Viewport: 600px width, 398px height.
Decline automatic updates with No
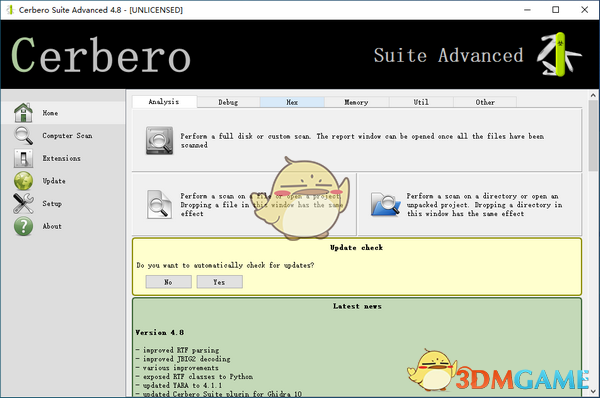coord(168,282)
